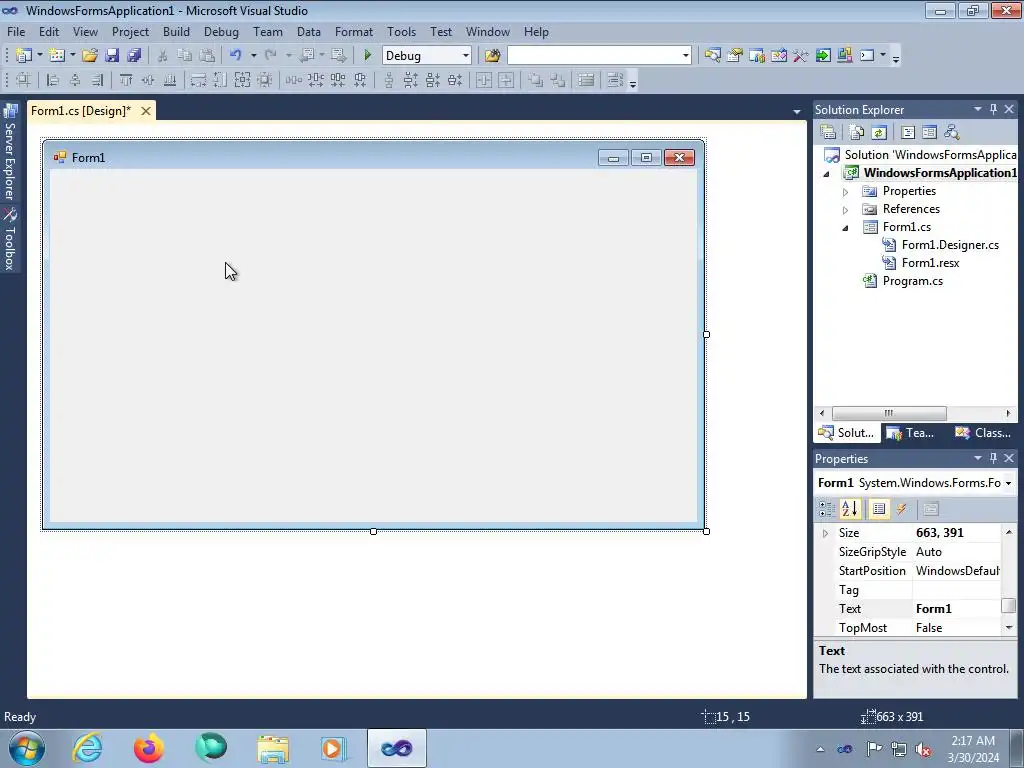
Task: Toggle Categorized view in Properties panel
Action: pos(827,509)
